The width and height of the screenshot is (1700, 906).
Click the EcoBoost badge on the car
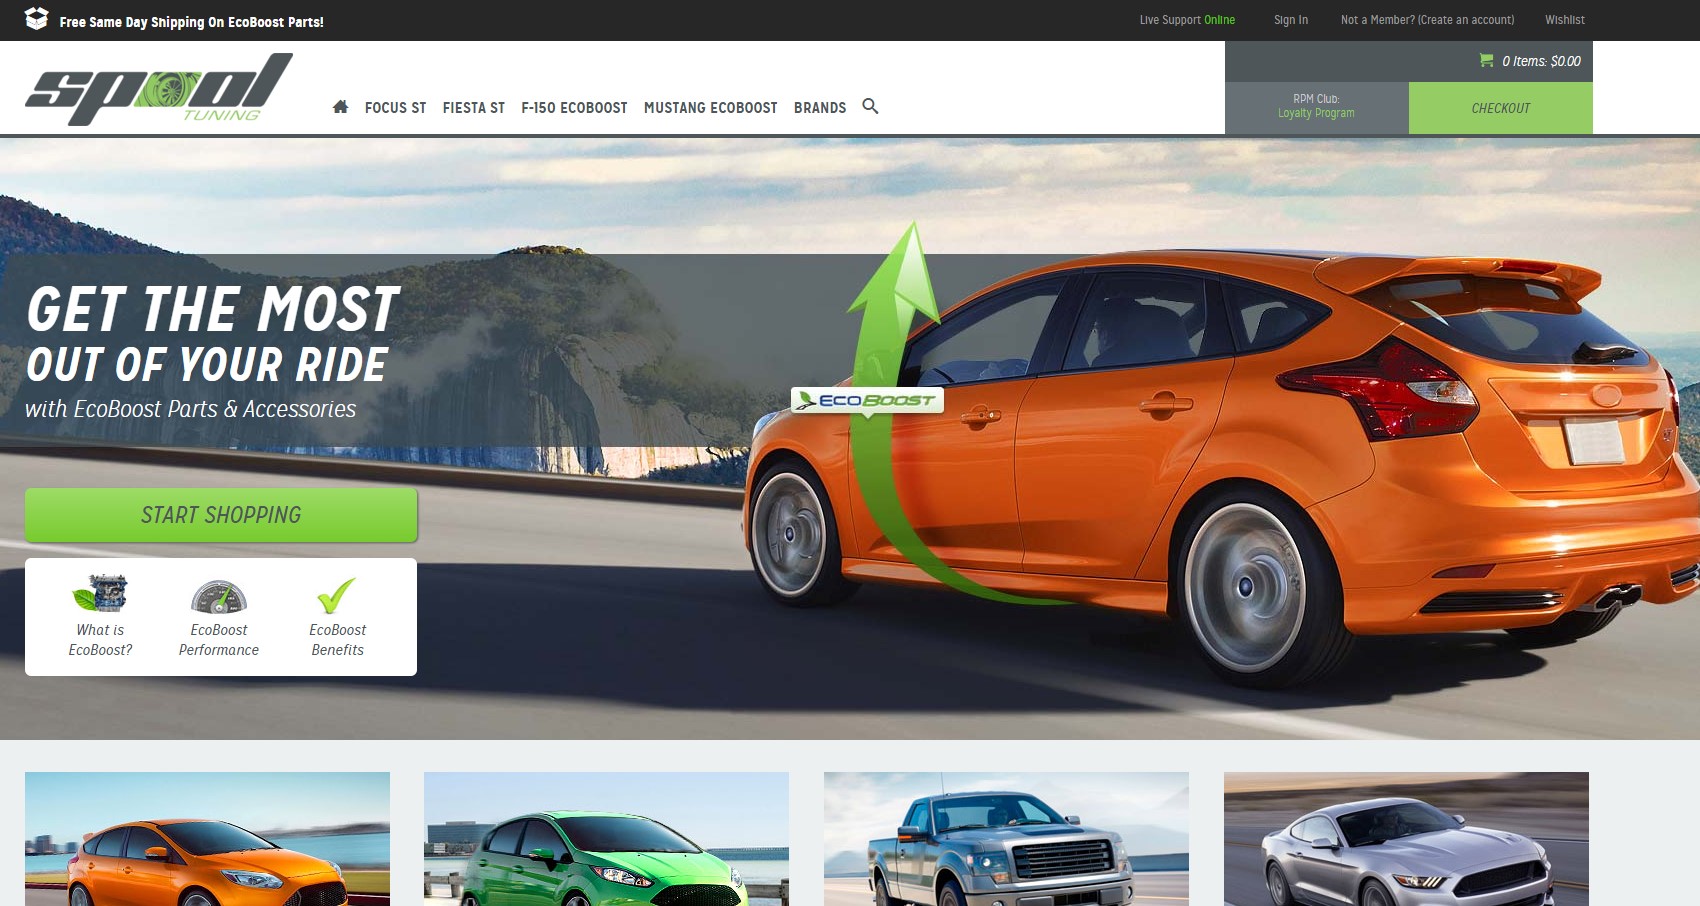[x=867, y=400]
